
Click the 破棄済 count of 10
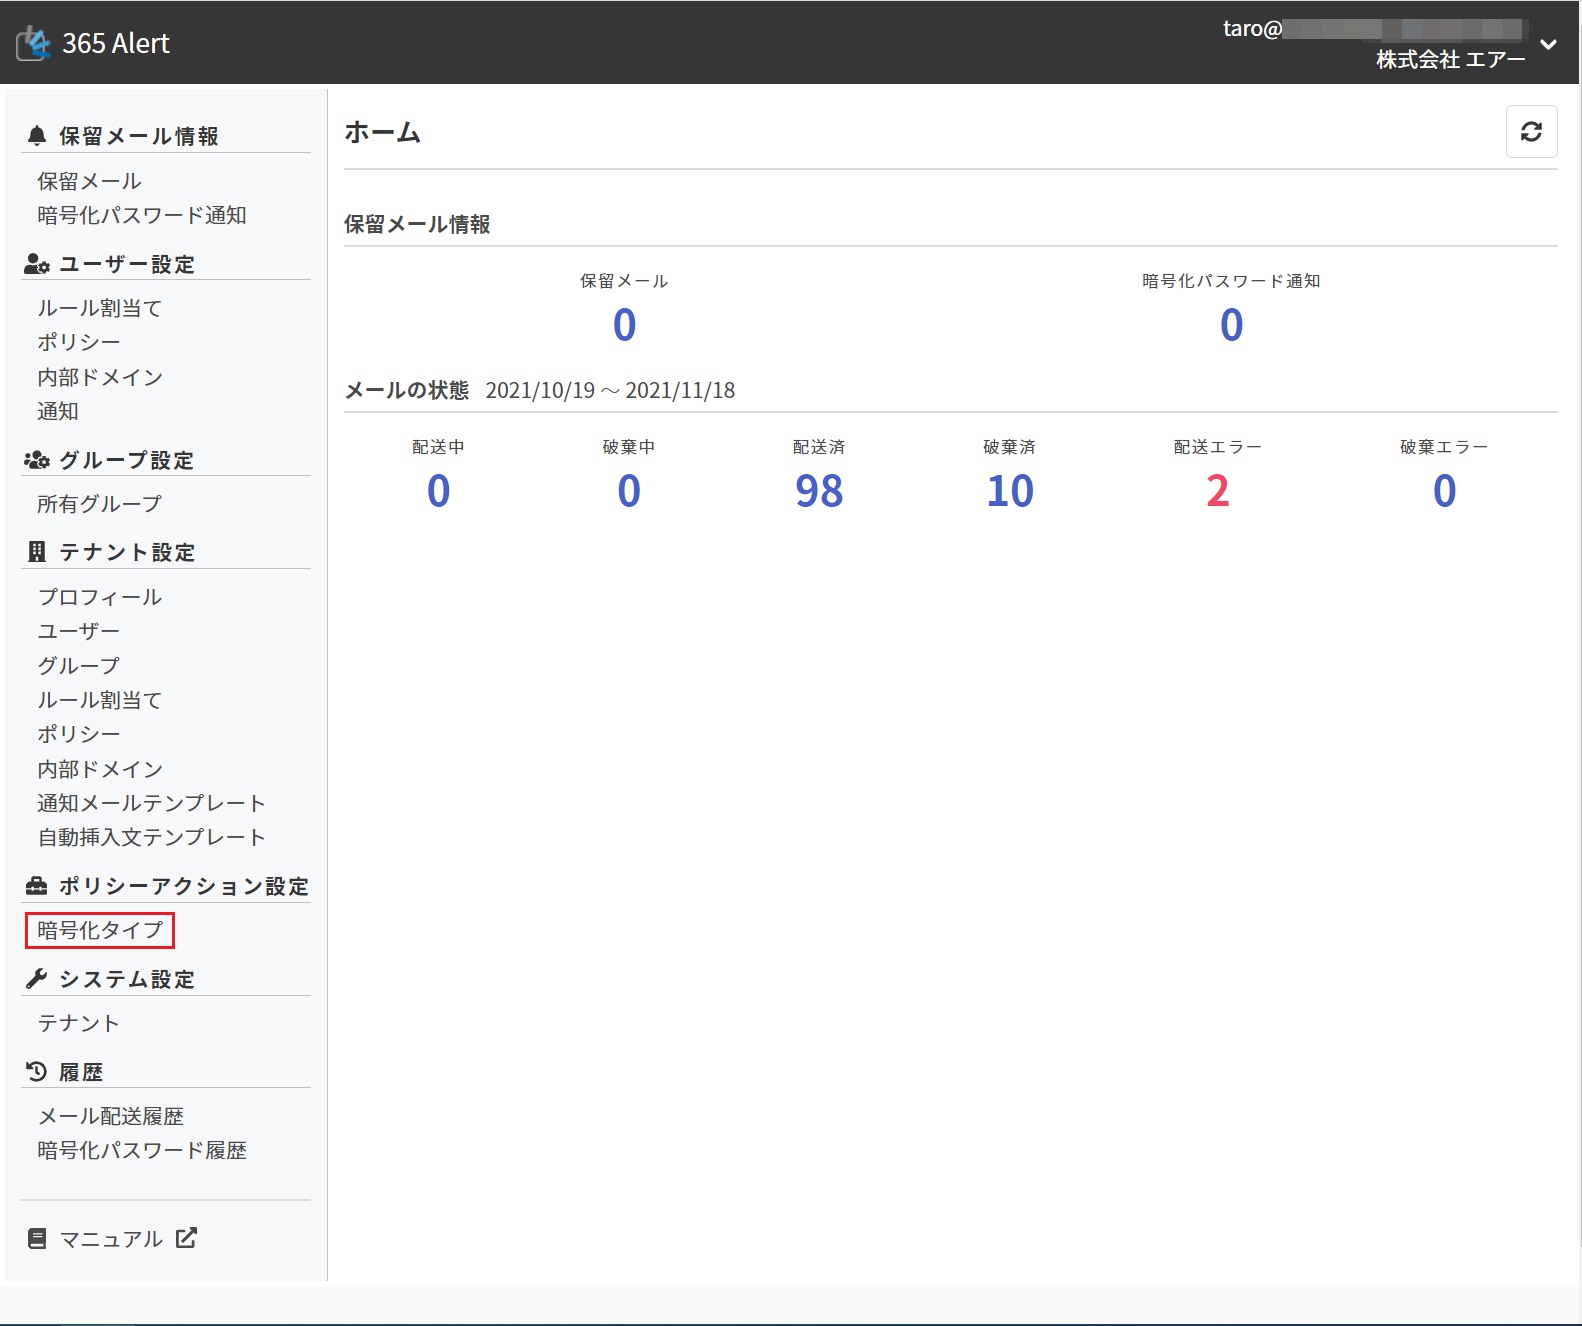click(1009, 491)
